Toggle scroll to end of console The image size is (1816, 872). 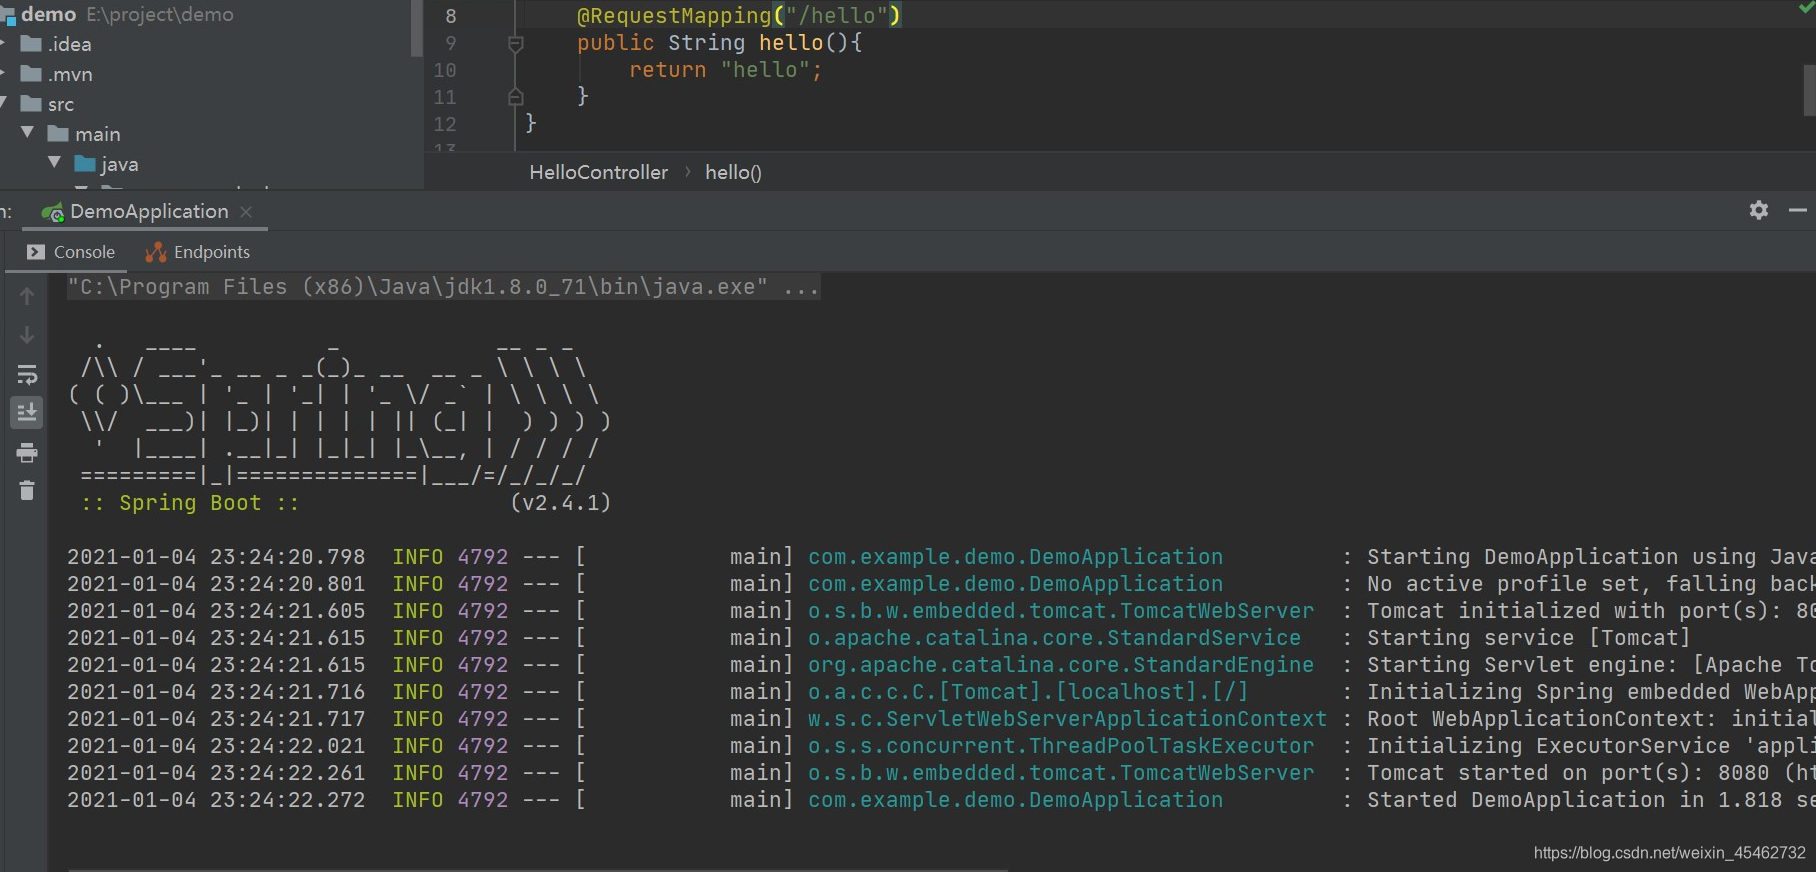[27, 412]
